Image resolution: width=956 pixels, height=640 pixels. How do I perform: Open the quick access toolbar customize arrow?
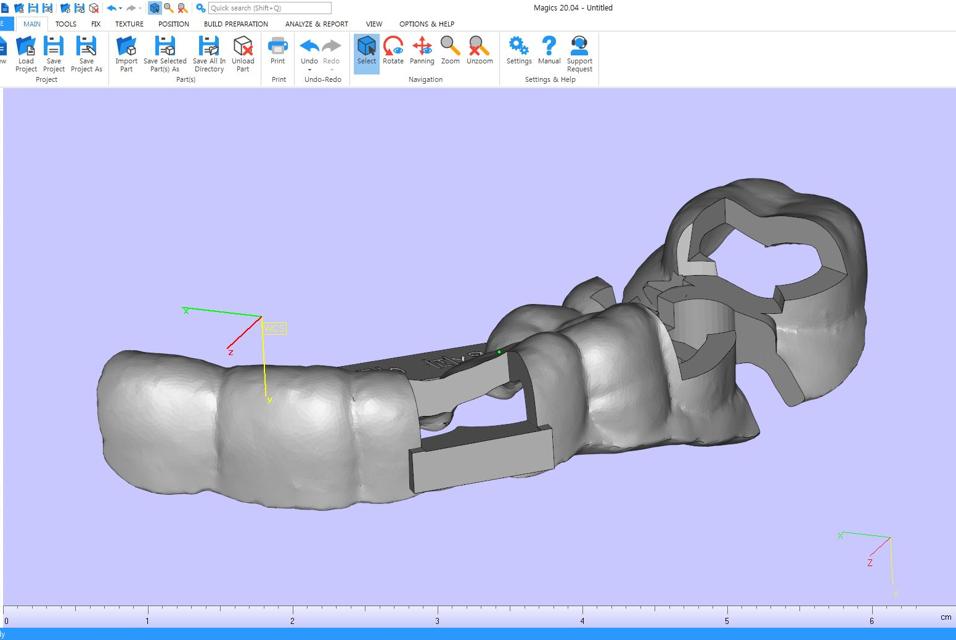pyautogui.click(x=141, y=7)
